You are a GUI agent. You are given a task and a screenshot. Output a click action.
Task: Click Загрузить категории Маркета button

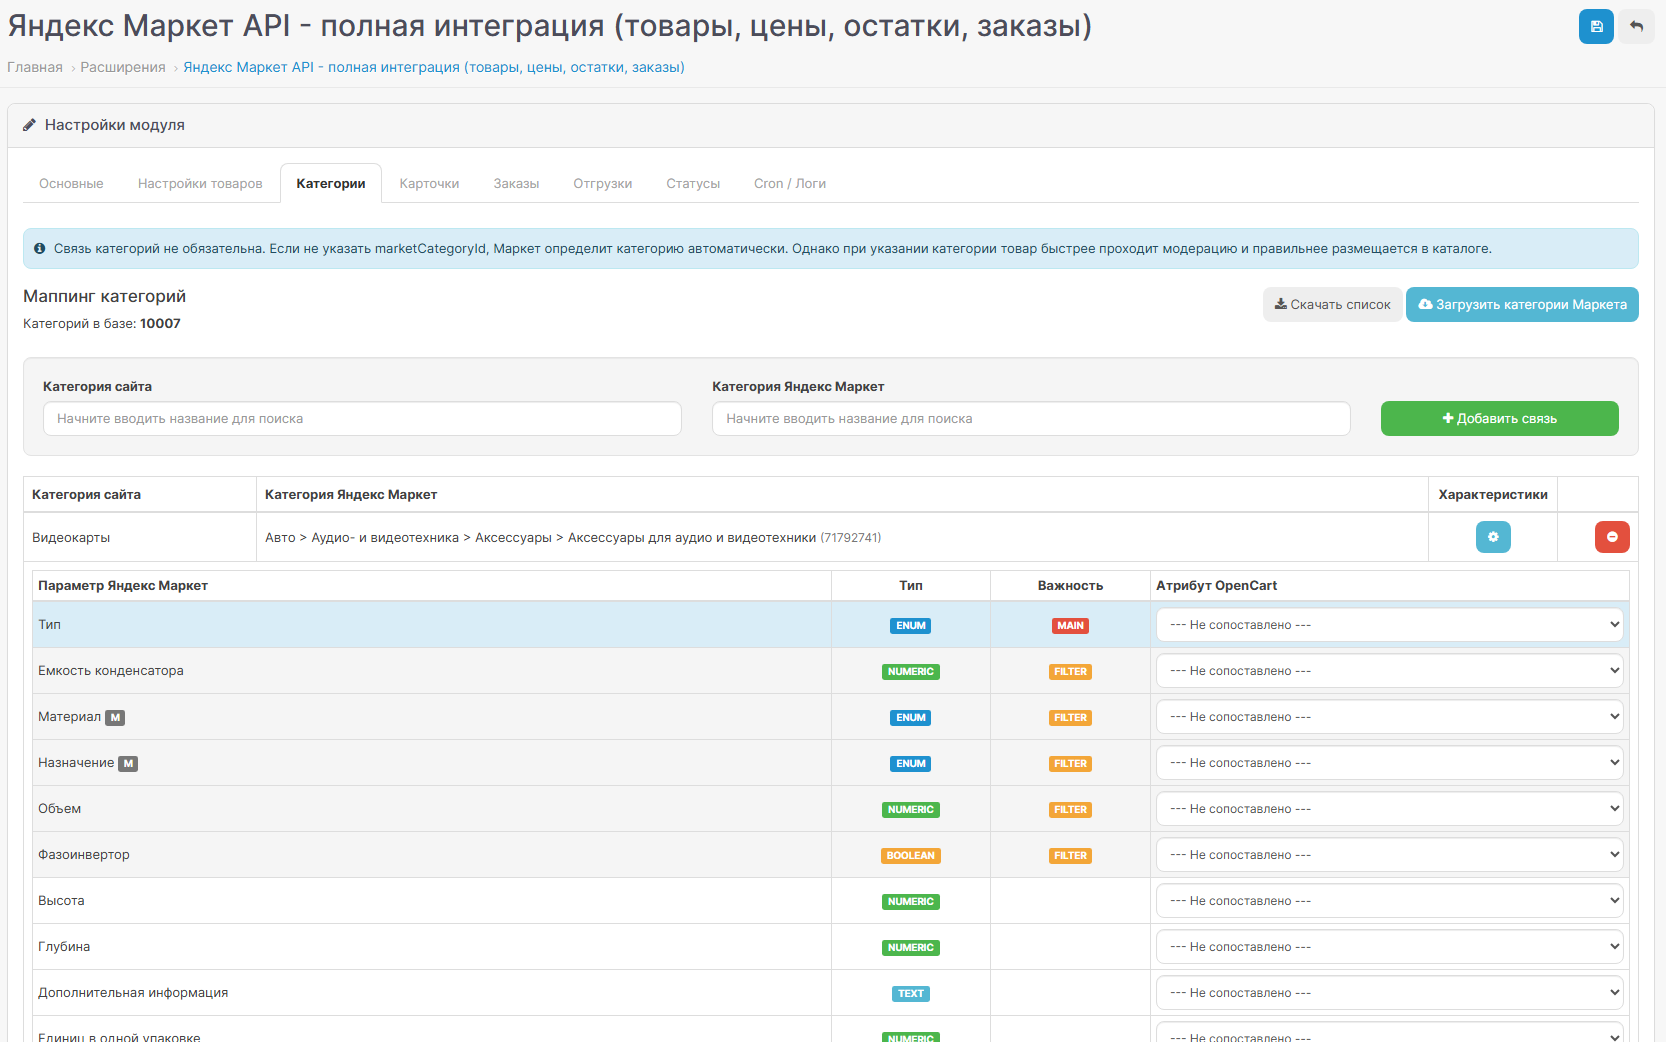click(1522, 305)
